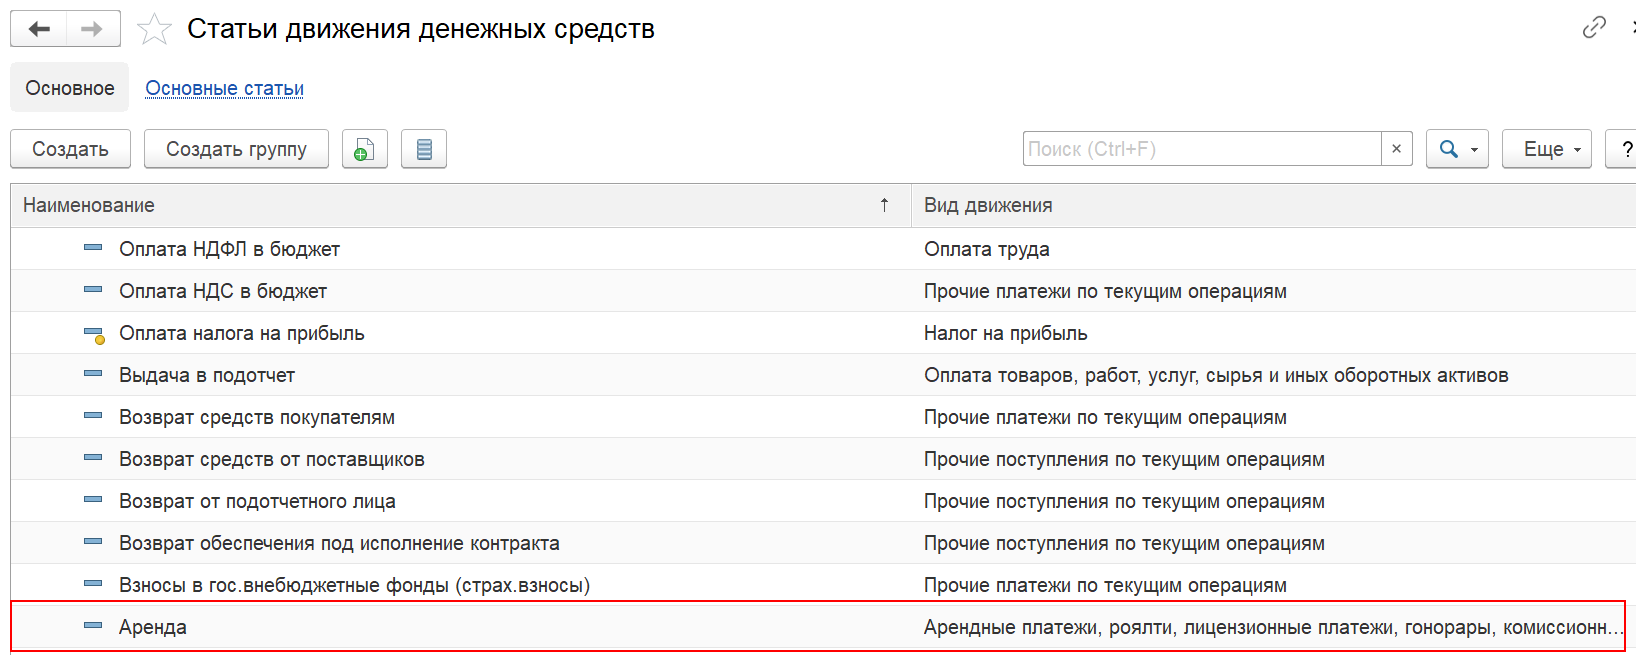Go forward with the right arrow button

93,29
